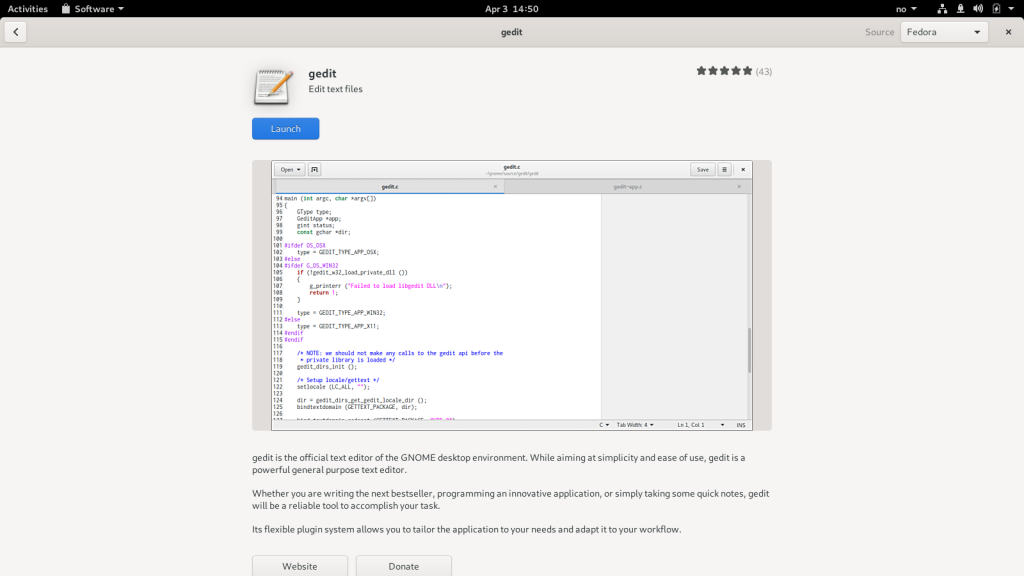Click the battery status icon
1024x576 pixels.
(x=996, y=8)
